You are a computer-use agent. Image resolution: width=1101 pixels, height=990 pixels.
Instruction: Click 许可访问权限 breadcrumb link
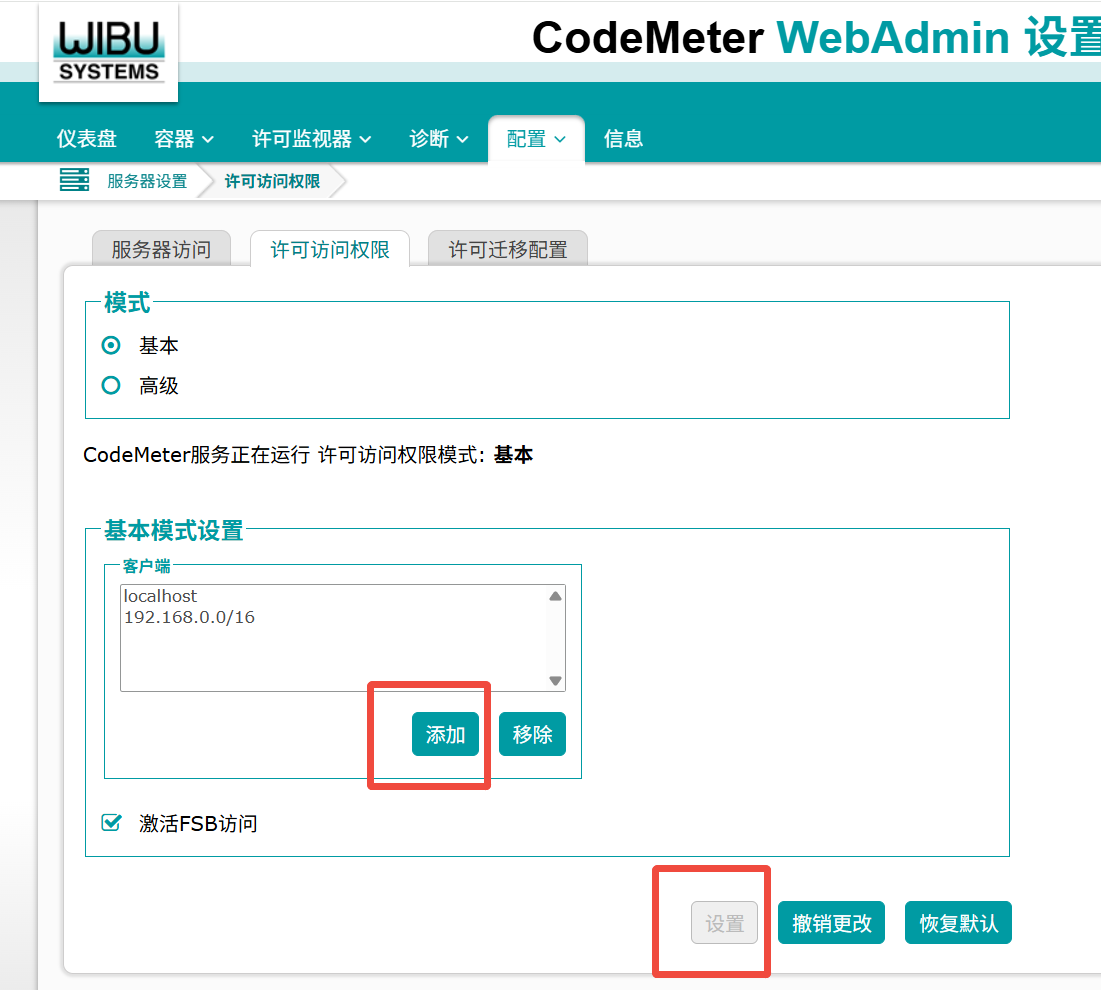272,181
